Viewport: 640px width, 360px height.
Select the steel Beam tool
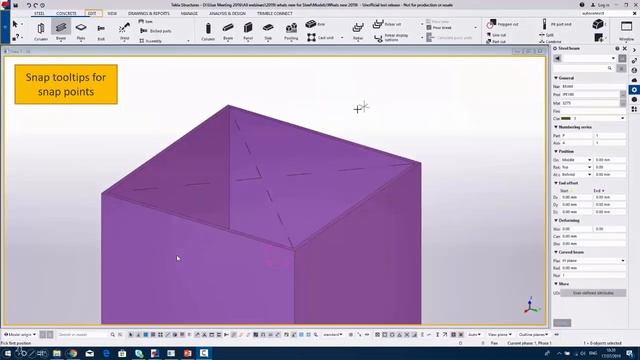61,30
